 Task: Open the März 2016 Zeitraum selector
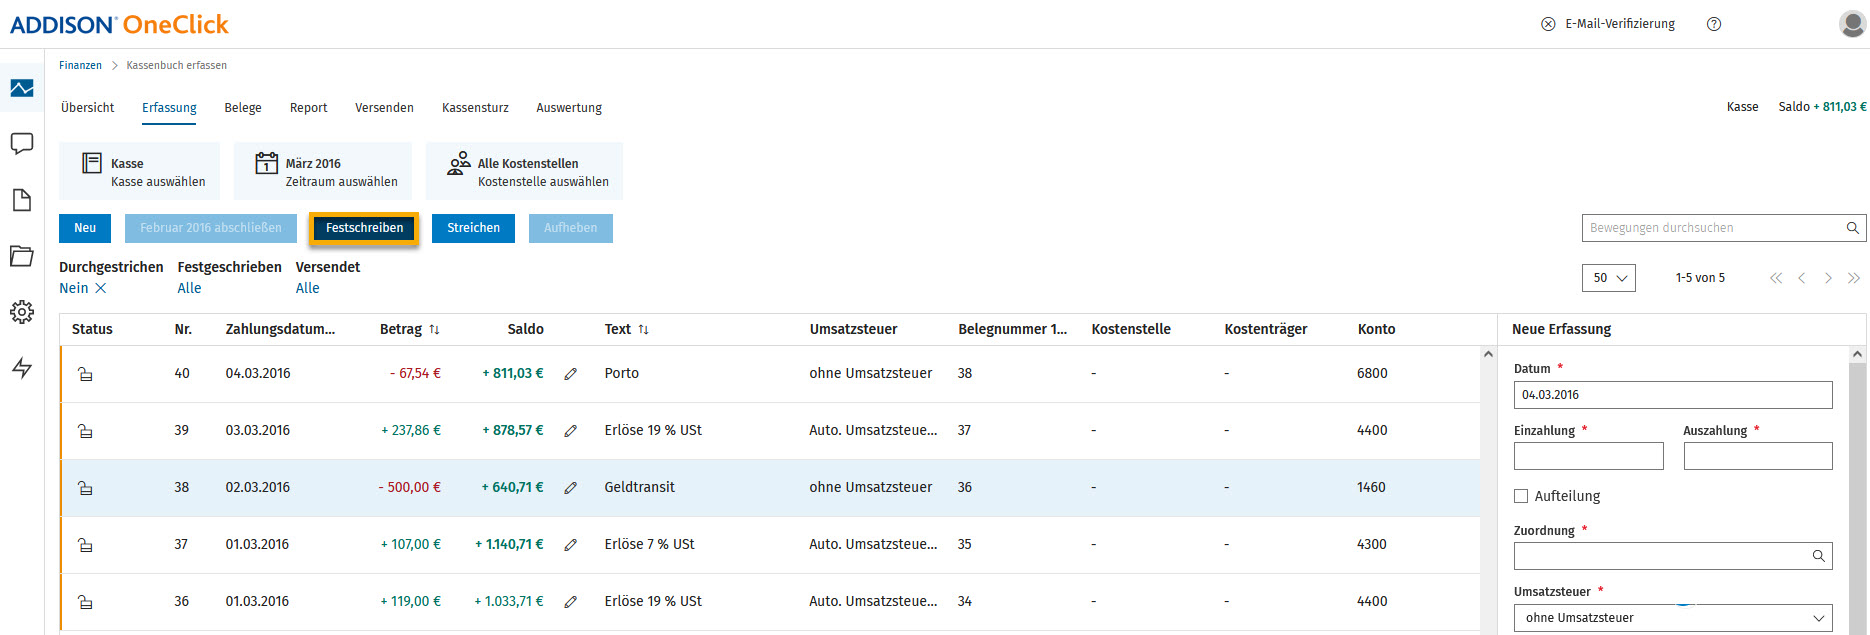pos(323,171)
